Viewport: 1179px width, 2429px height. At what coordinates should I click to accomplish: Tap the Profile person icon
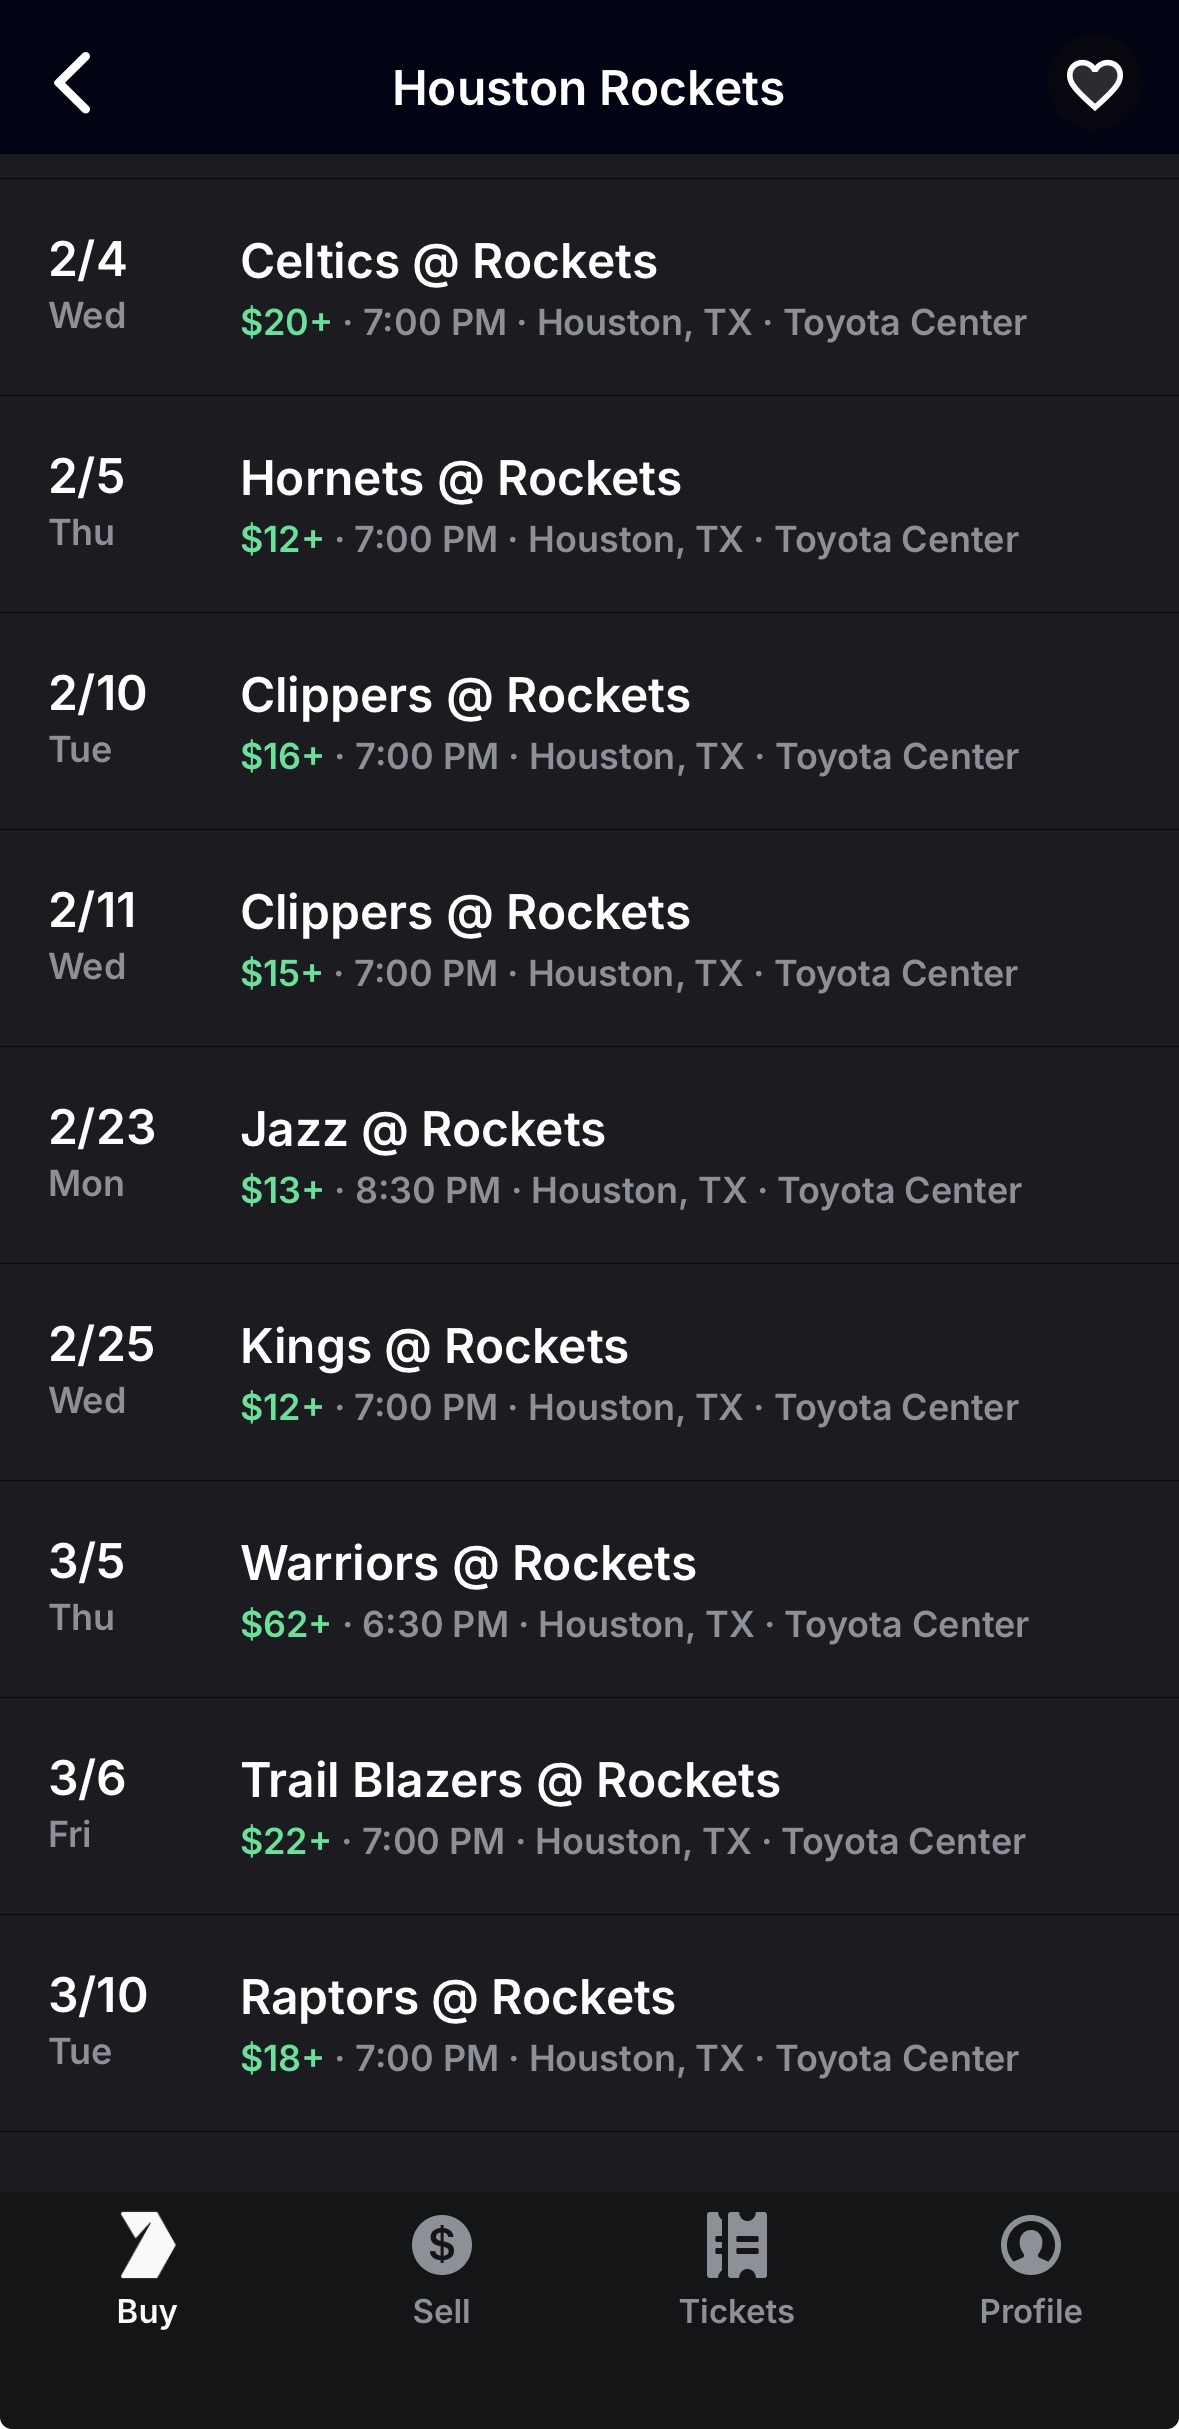pyautogui.click(x=1030, y=2244)
